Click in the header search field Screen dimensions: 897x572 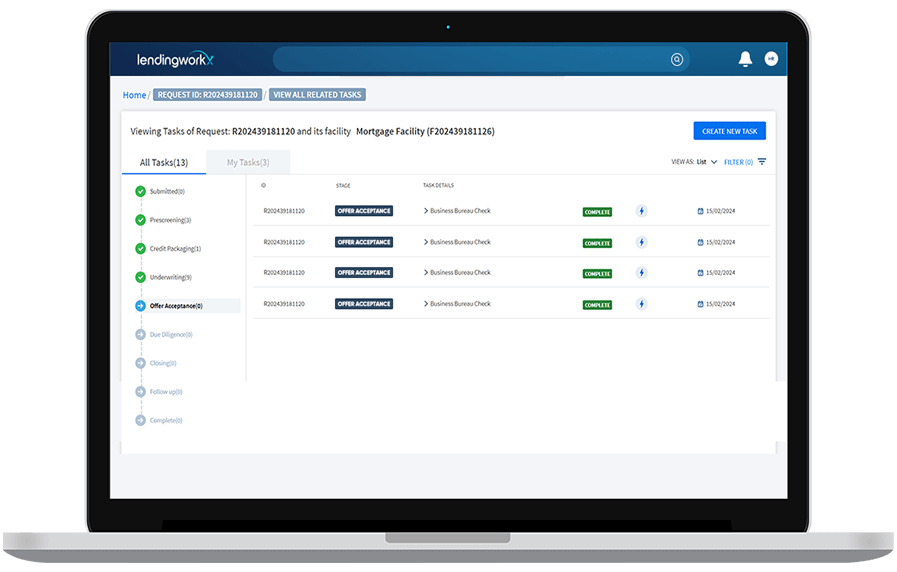pyautogui.click(x=470, y=60)
